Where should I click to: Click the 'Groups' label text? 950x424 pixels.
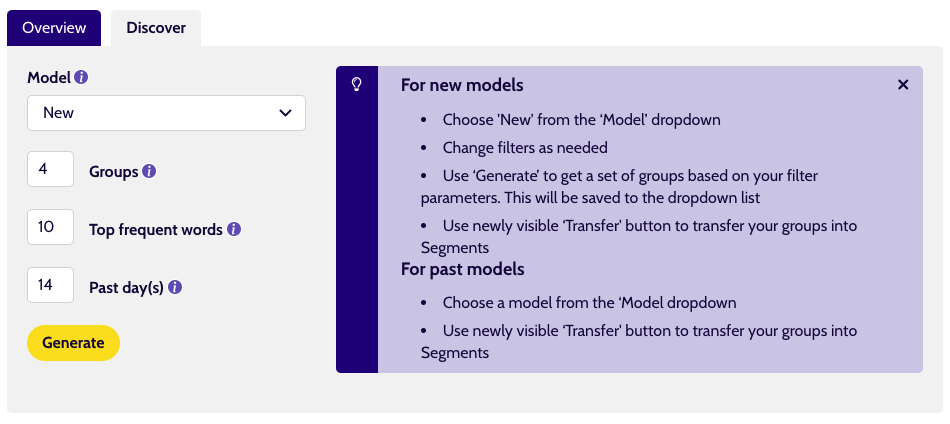click(x=114, y=172)
